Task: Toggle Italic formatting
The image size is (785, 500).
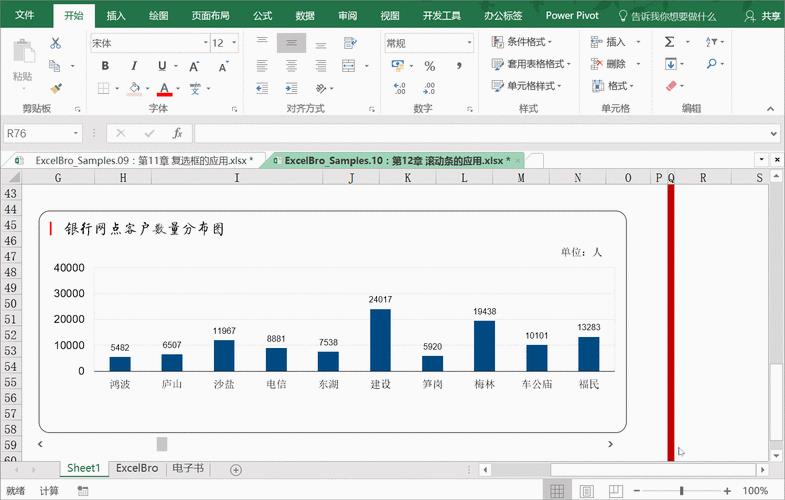Action: coord(134,66)
